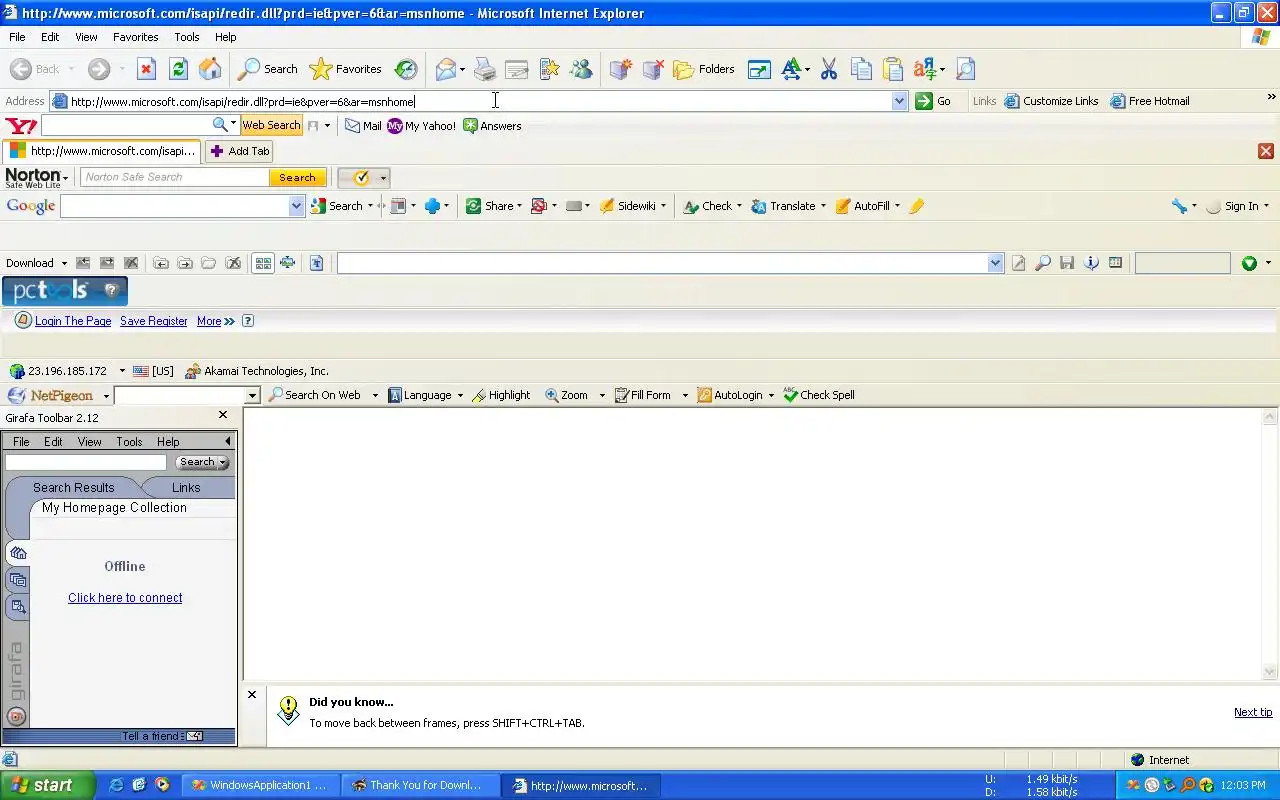Open the Translate dropdown arrow
The image size is (1280, 800).
[x=823, y=206]
